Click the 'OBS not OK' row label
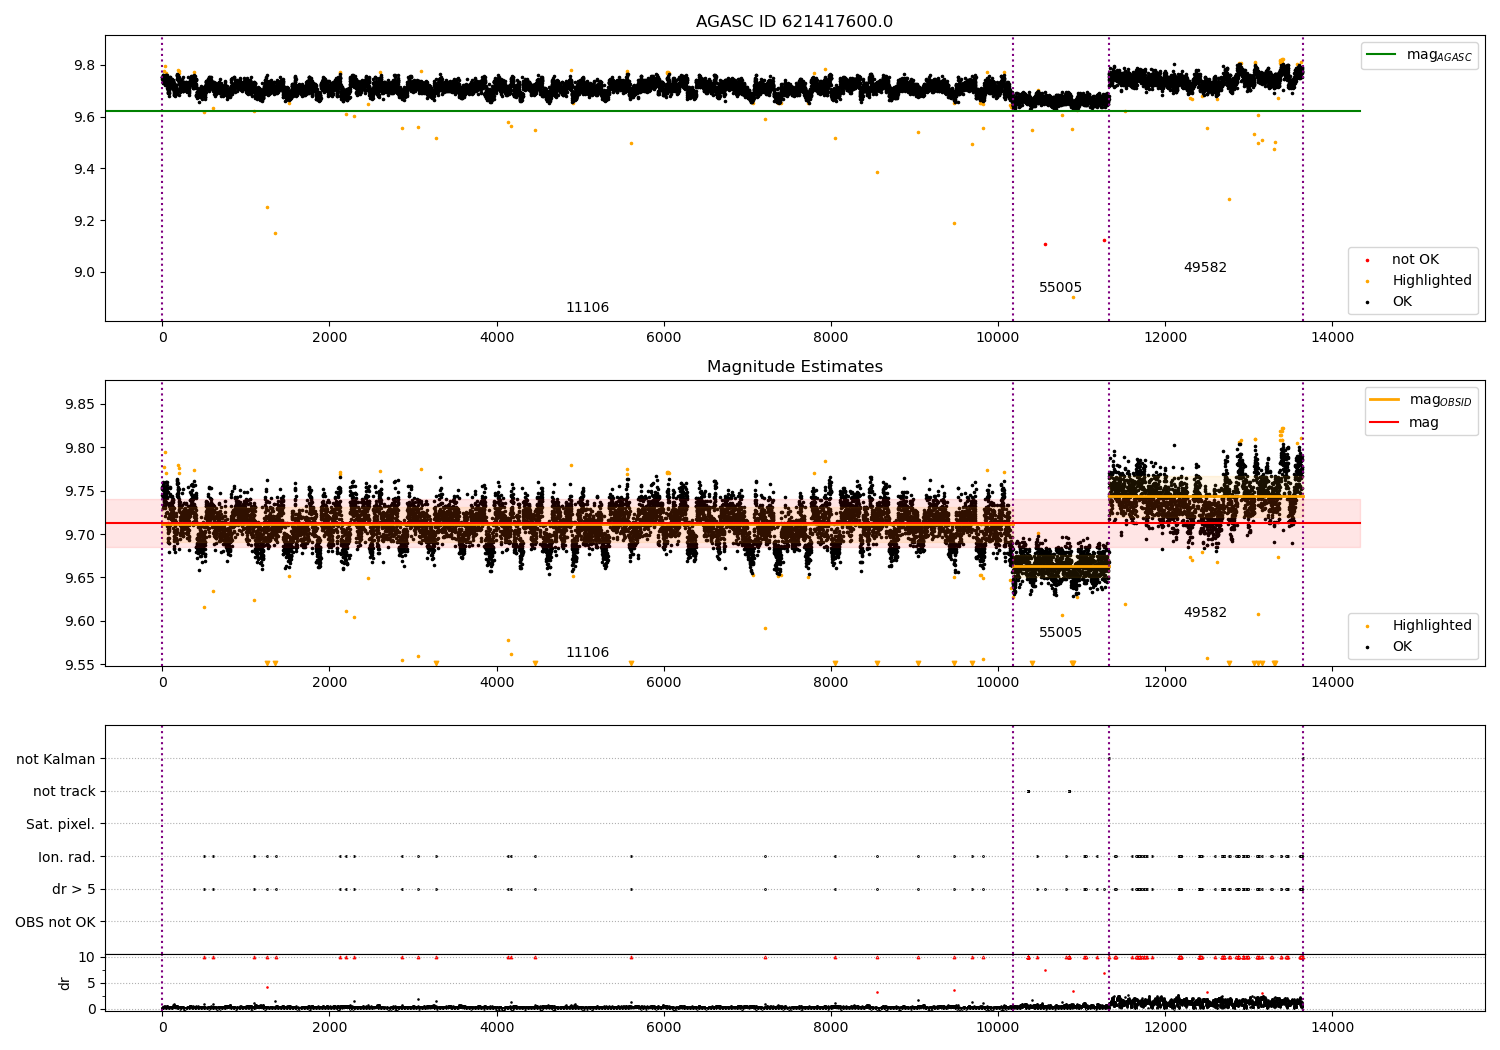This screenshot has height=1050, width=1500. click(x=55, y=922)
